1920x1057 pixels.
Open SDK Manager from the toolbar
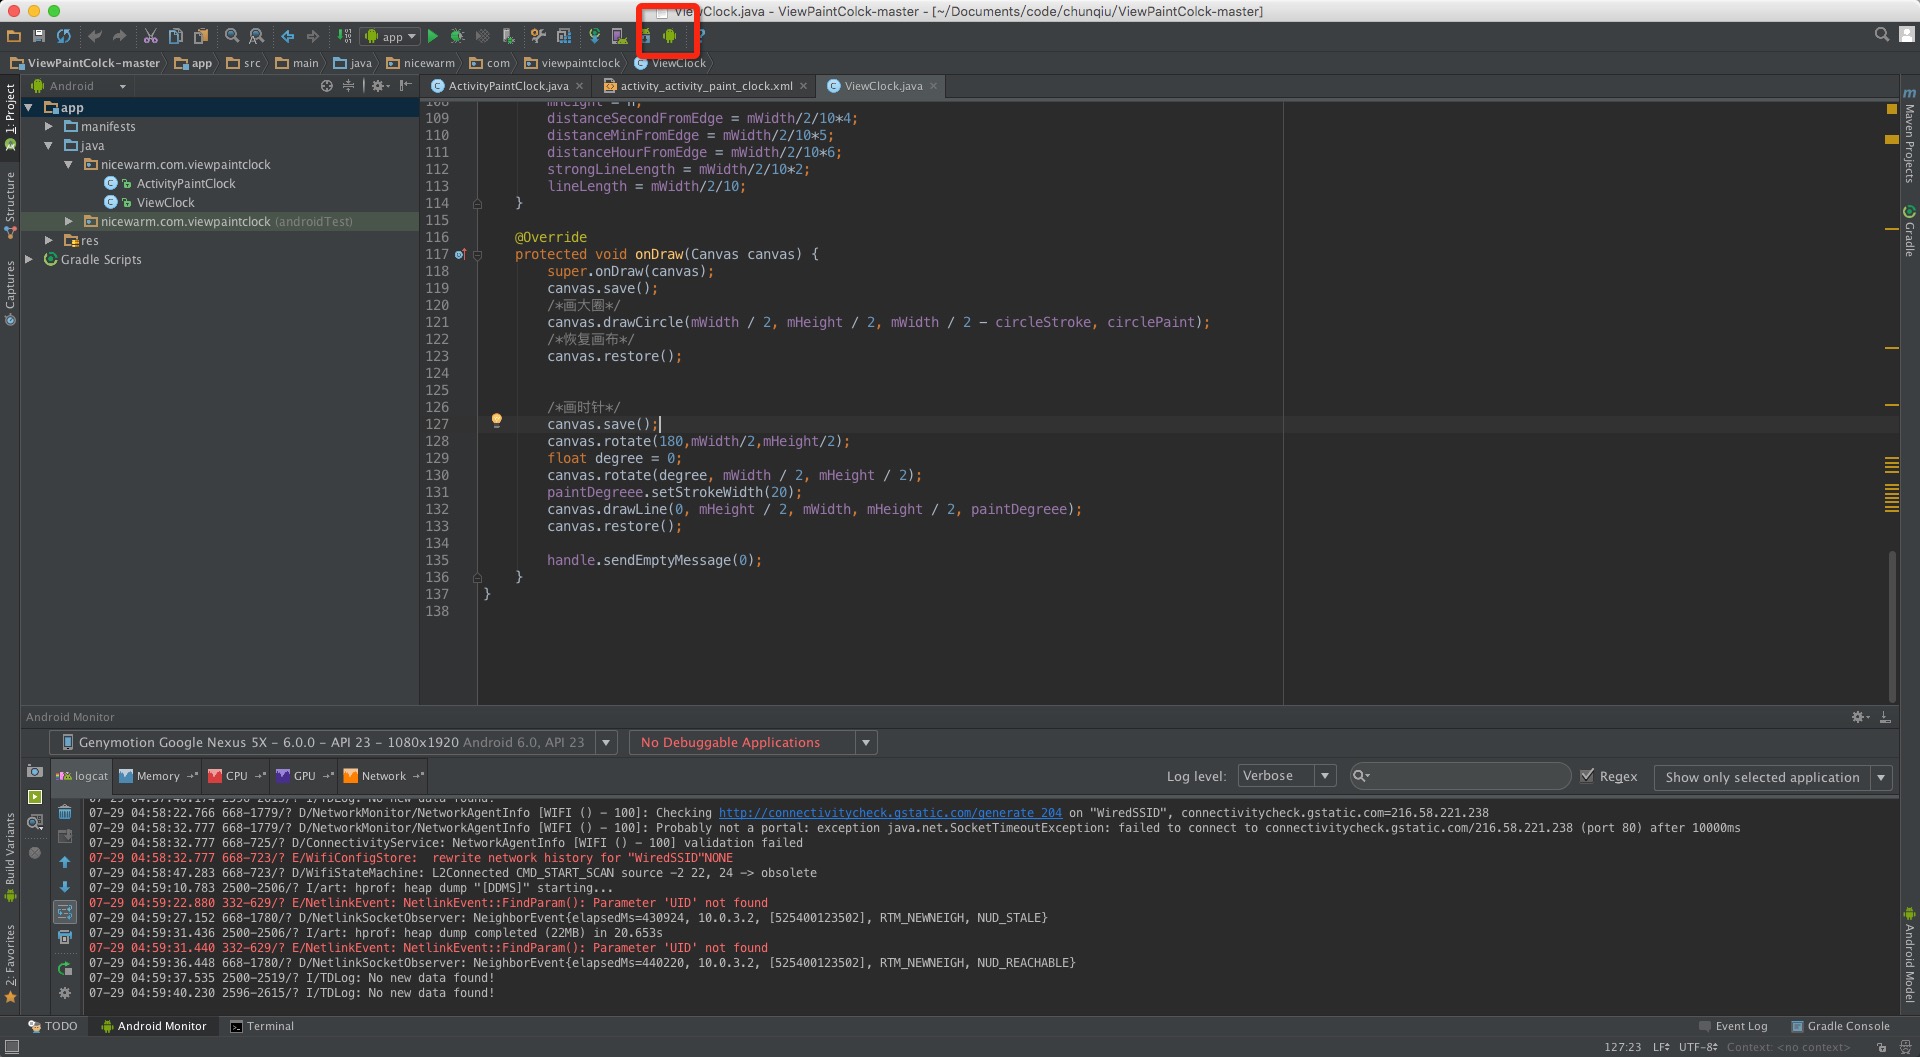point(645,36)
